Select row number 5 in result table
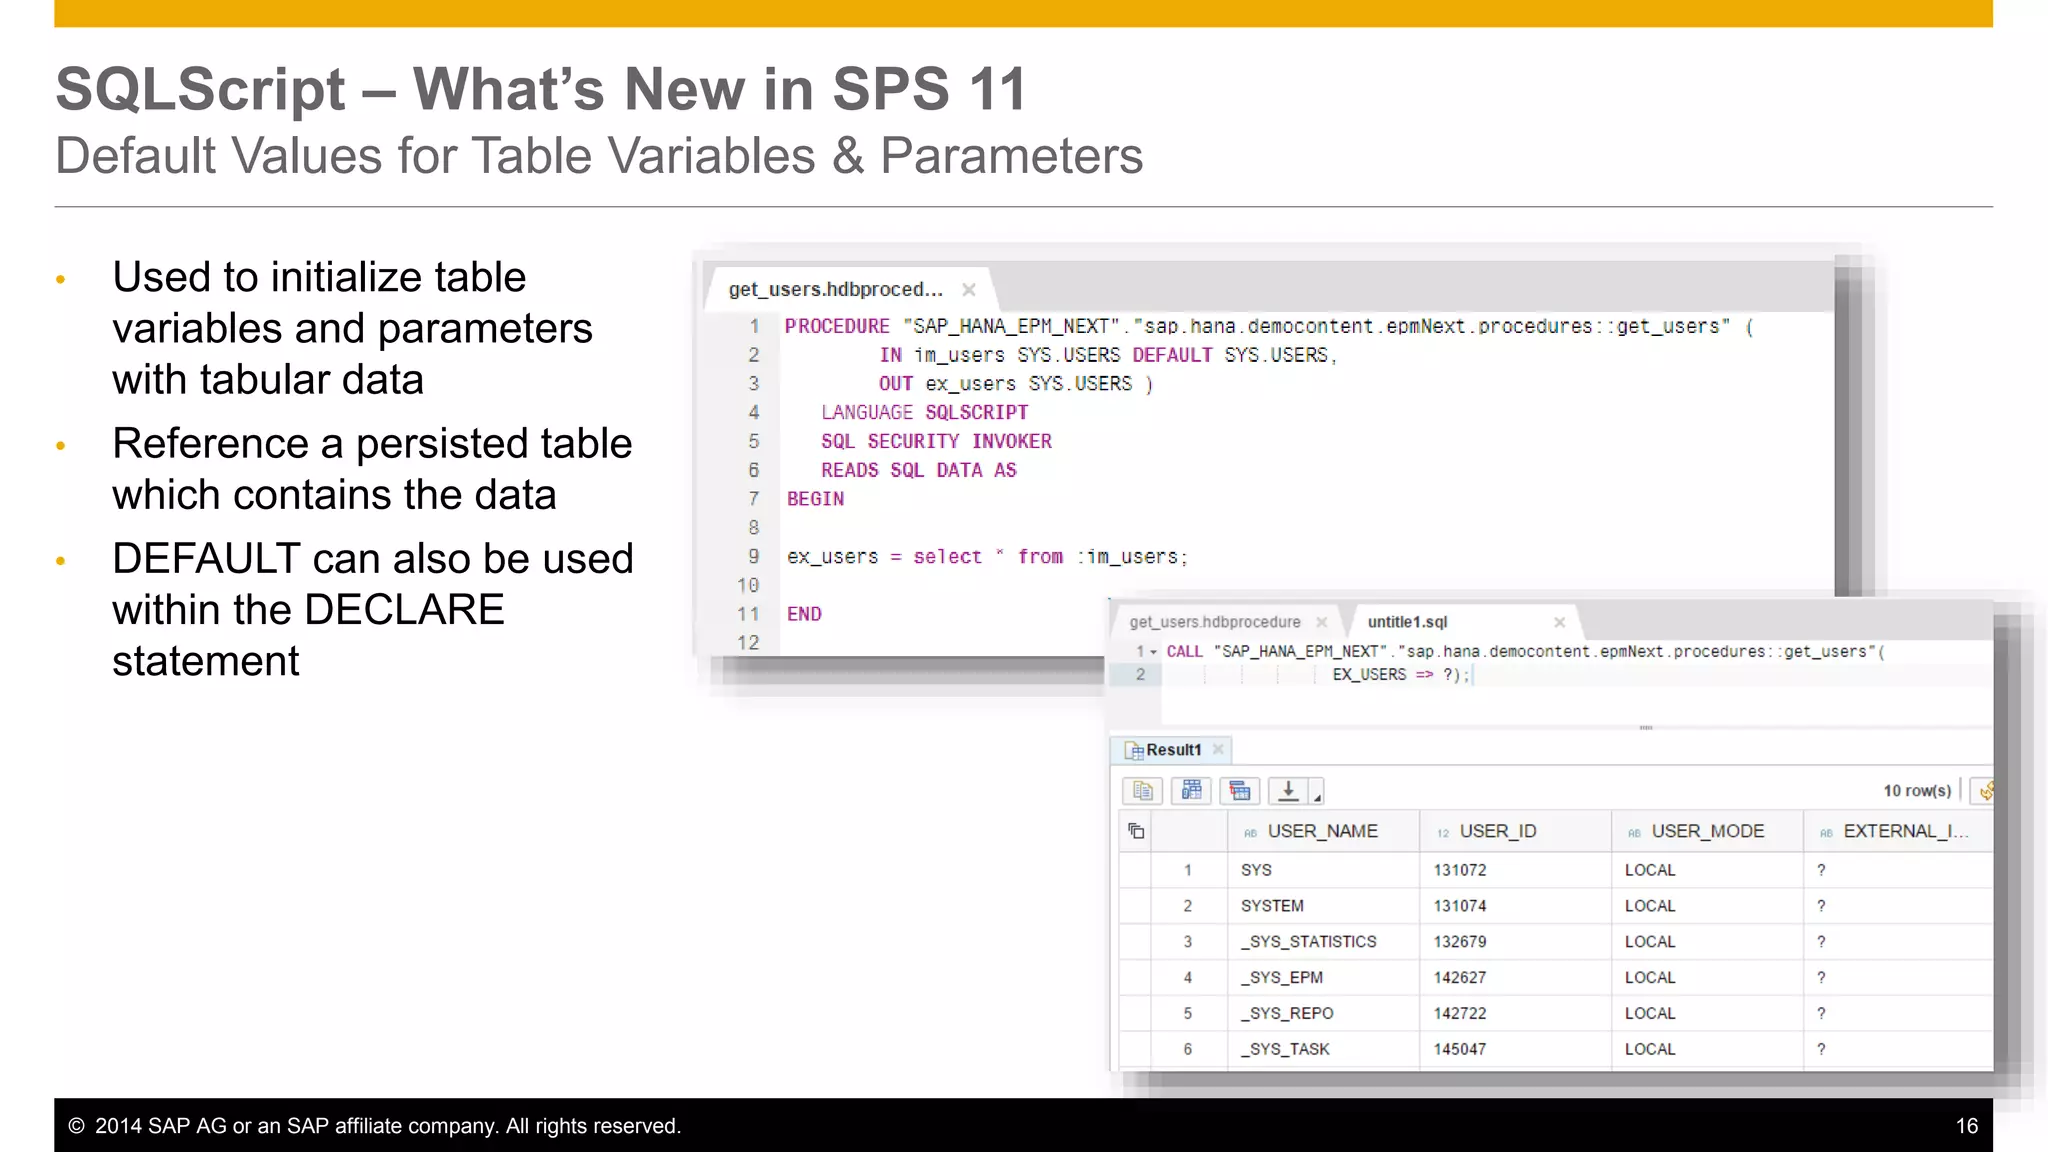2048x1152 pixels. click(x=1188, y=1014)
